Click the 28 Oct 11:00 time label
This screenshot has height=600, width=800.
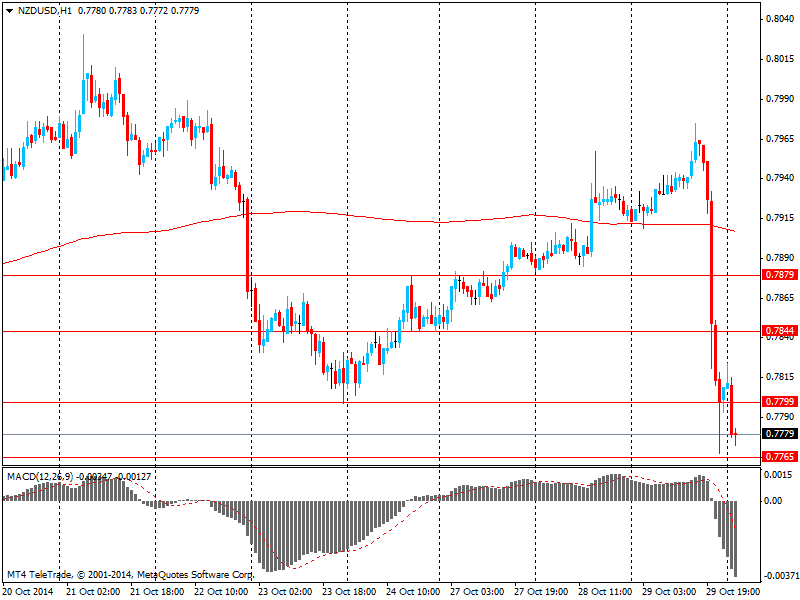606,592
